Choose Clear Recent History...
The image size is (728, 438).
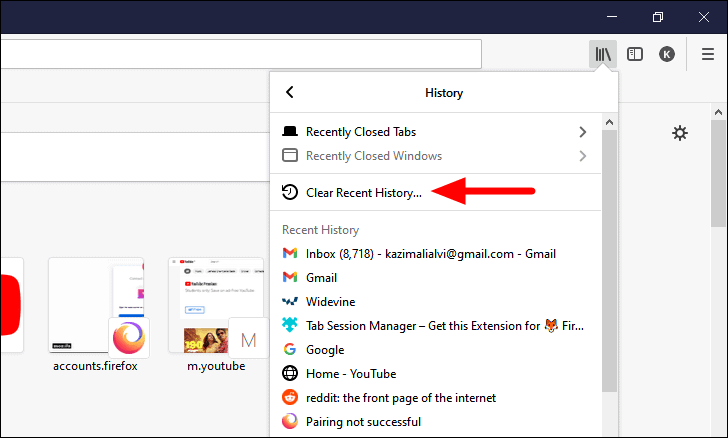click(435, 192)
